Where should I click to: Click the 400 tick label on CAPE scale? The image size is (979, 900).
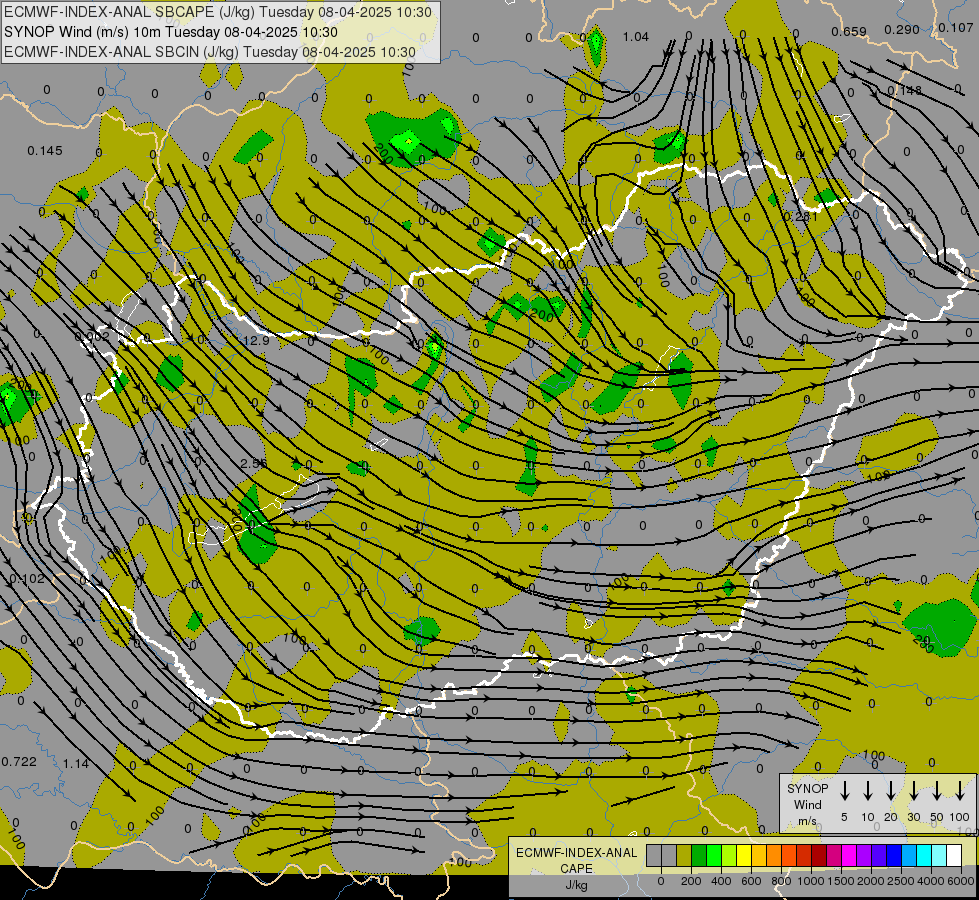coord(721,881)
